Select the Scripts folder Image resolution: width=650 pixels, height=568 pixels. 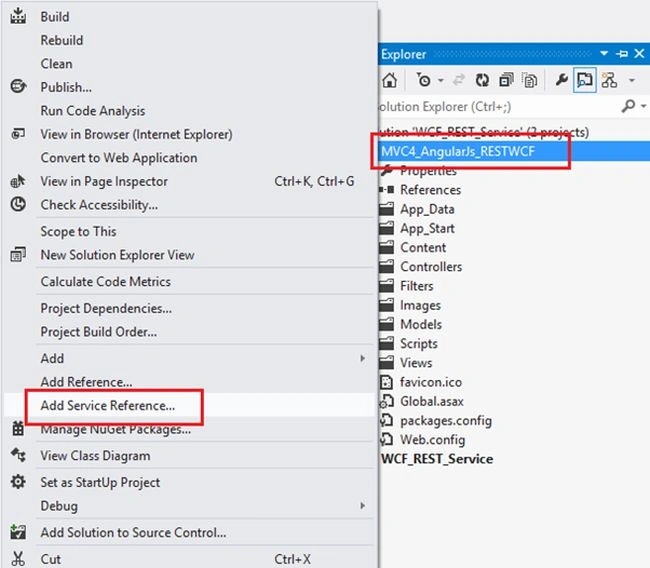pos(419,344)
